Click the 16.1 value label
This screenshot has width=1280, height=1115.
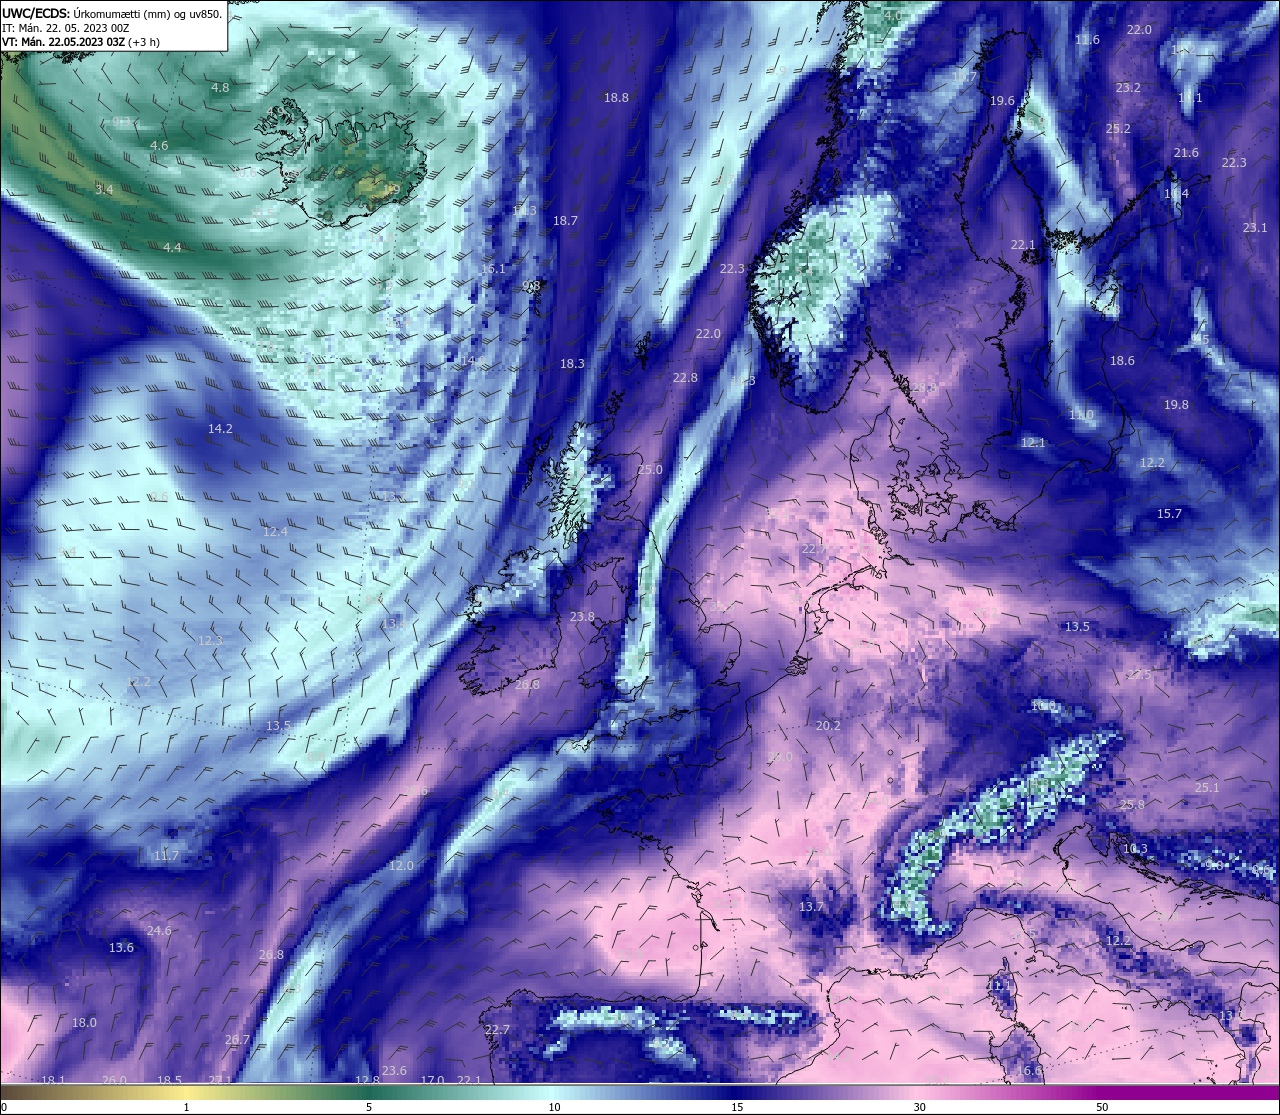493,269
